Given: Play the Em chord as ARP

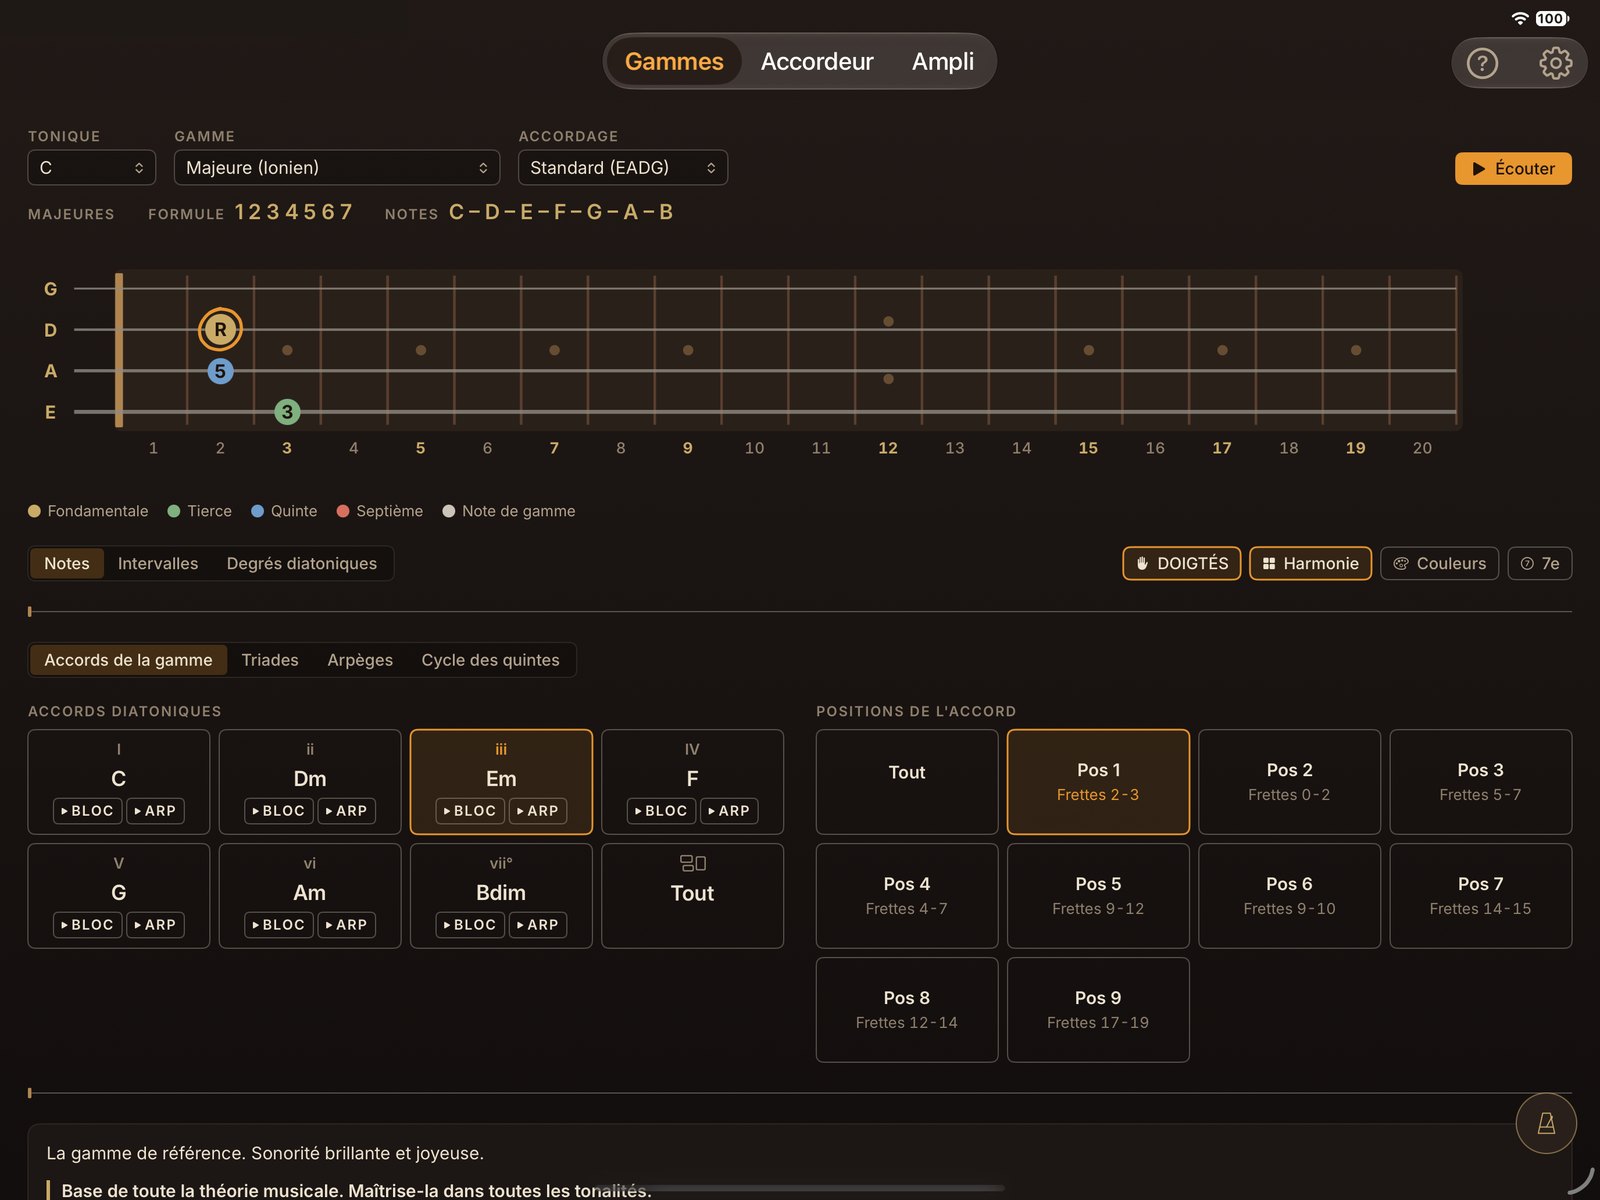Looking at the screenshot, I should pos(538,811).
